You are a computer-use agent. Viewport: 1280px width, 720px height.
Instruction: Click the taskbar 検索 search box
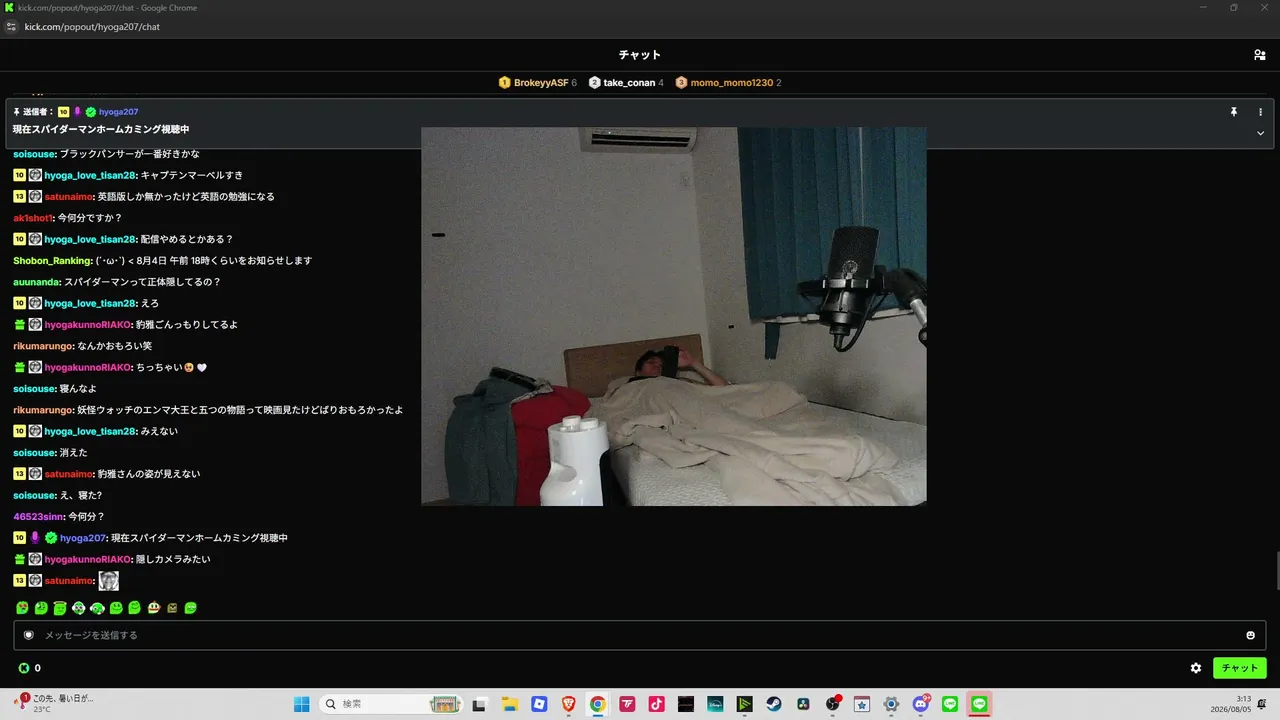point(393,704)
